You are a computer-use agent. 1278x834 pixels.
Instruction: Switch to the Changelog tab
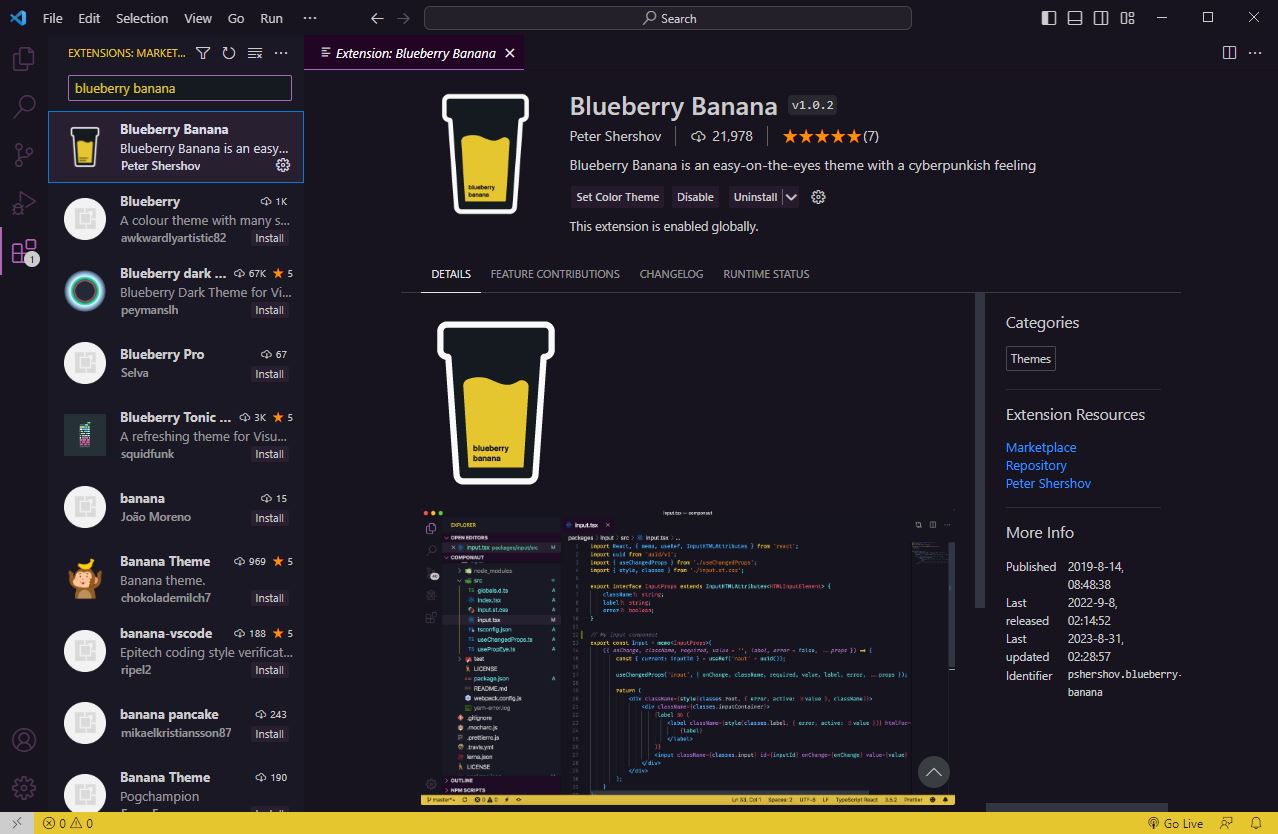pyautogui.click(x=671, y=274)
